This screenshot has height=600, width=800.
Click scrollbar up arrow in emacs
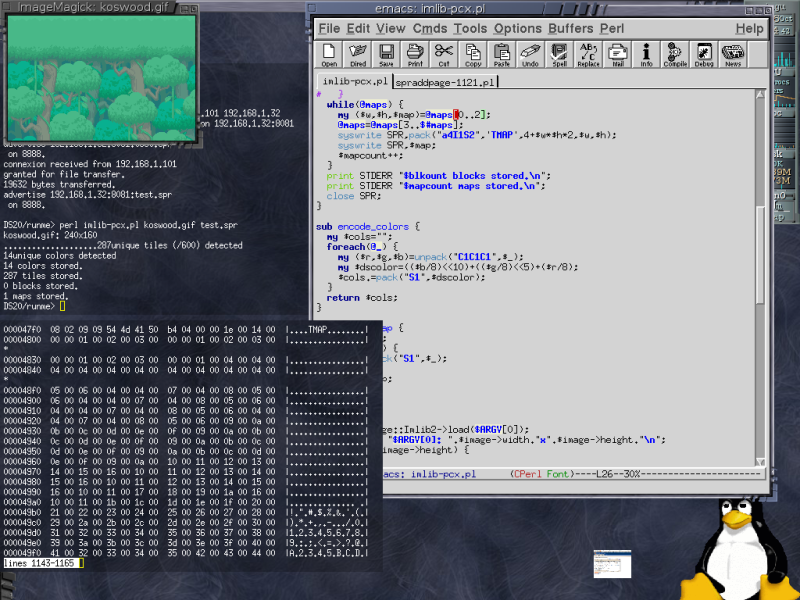point(760,95)
